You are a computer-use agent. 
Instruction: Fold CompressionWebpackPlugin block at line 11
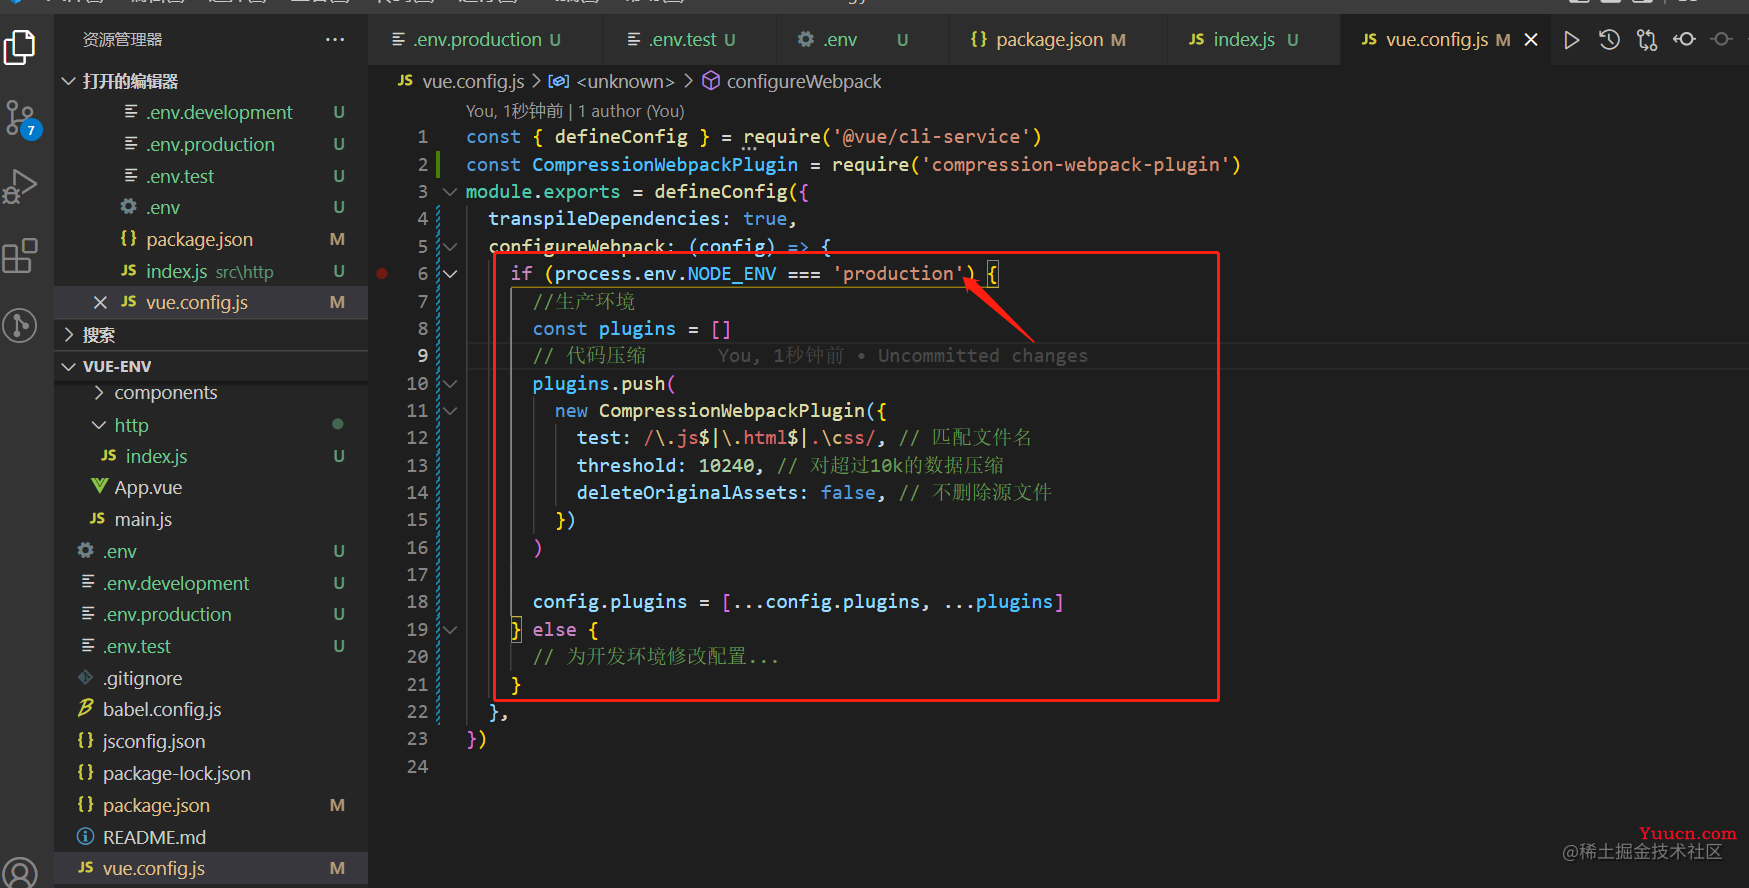(450, 411)
